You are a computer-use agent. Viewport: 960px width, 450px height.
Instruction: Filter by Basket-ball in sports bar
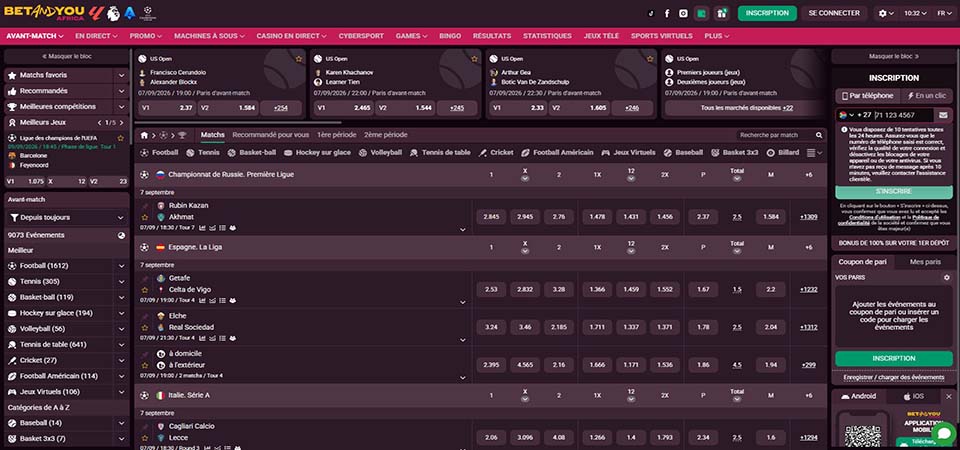252,152
